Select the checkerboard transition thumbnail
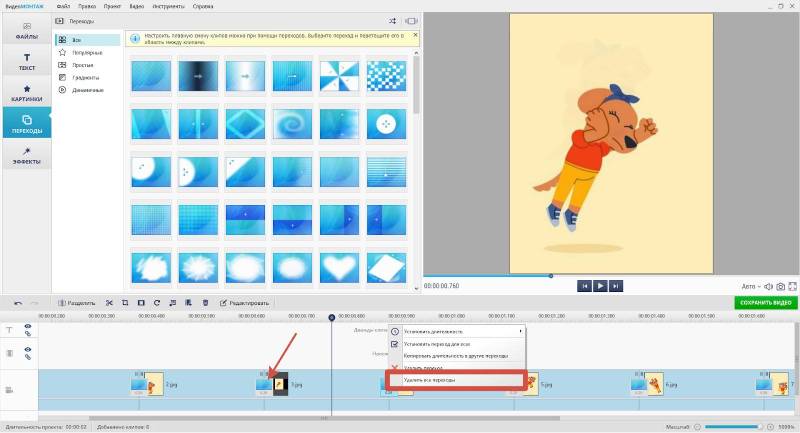The height and width of the screenshot is (433, 800). pos(386,76)
